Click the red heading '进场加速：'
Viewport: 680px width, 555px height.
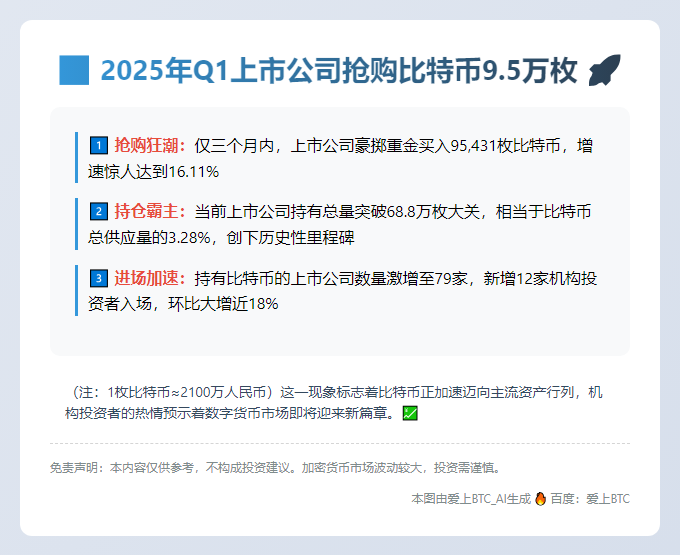(150, 278)
